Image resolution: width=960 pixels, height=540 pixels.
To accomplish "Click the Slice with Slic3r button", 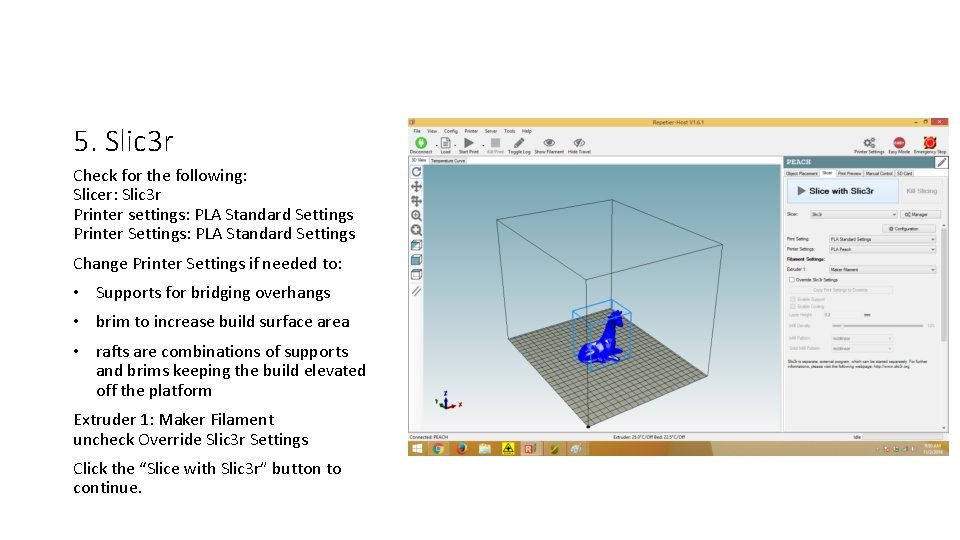I will pos(842,191).
